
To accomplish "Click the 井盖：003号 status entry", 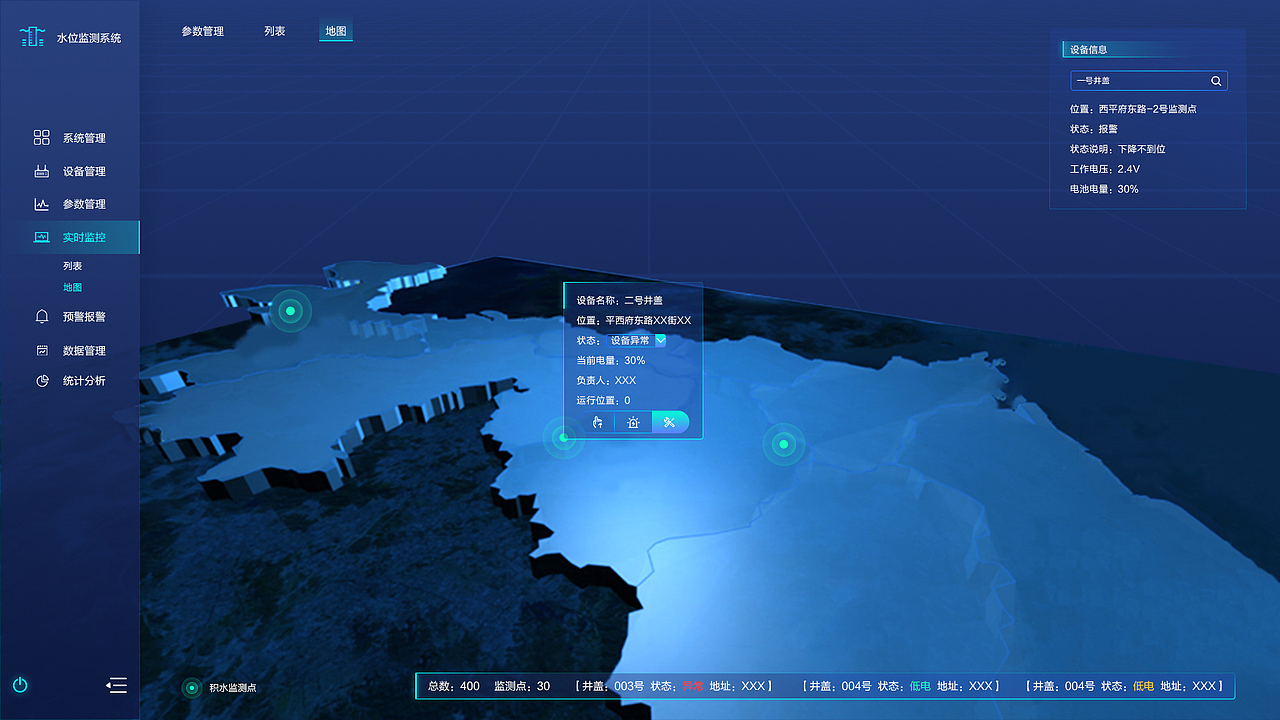I will 674,686.
